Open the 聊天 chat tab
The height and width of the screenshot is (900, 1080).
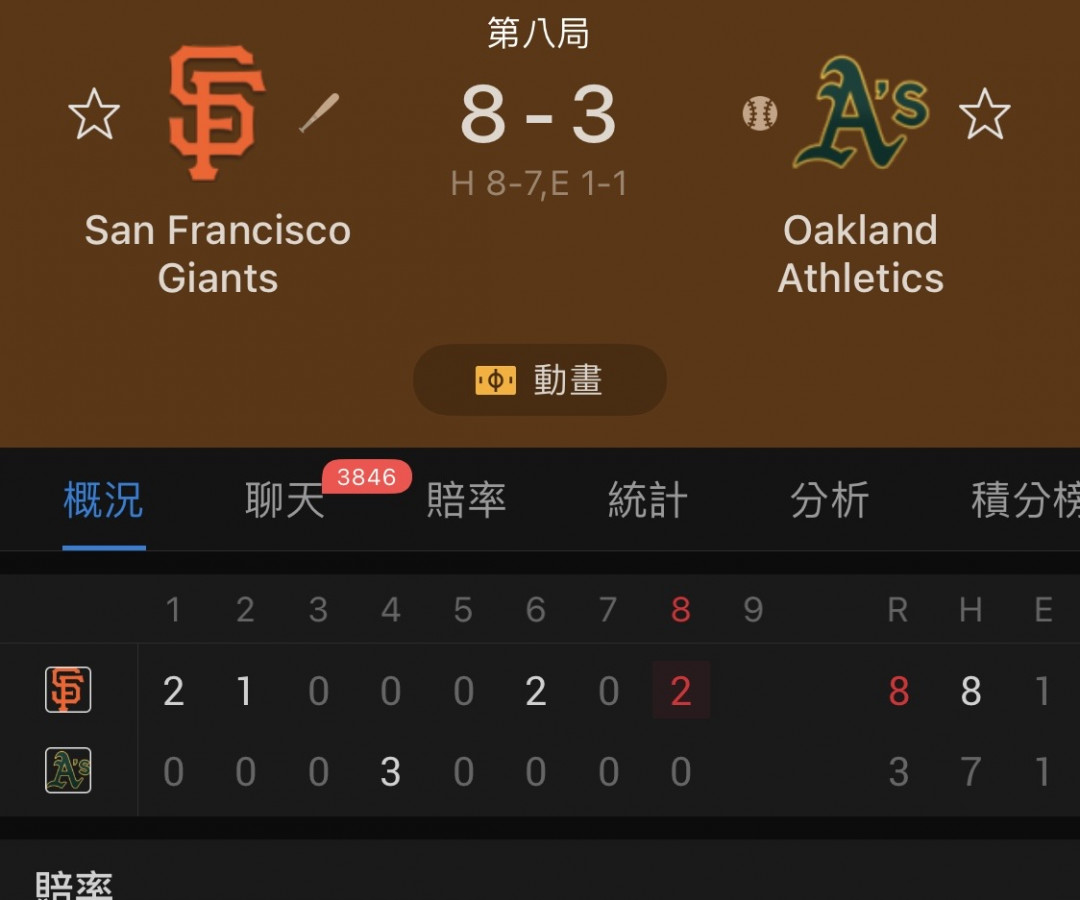pyautogui.click(x=284, y=500)
